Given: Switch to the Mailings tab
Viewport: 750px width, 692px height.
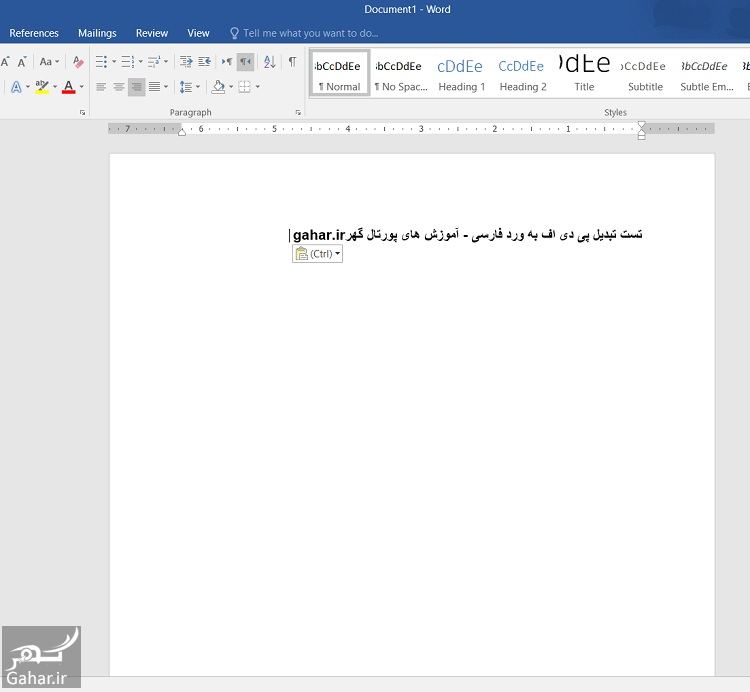Looking at the screenshot, I should coord(97,33).
